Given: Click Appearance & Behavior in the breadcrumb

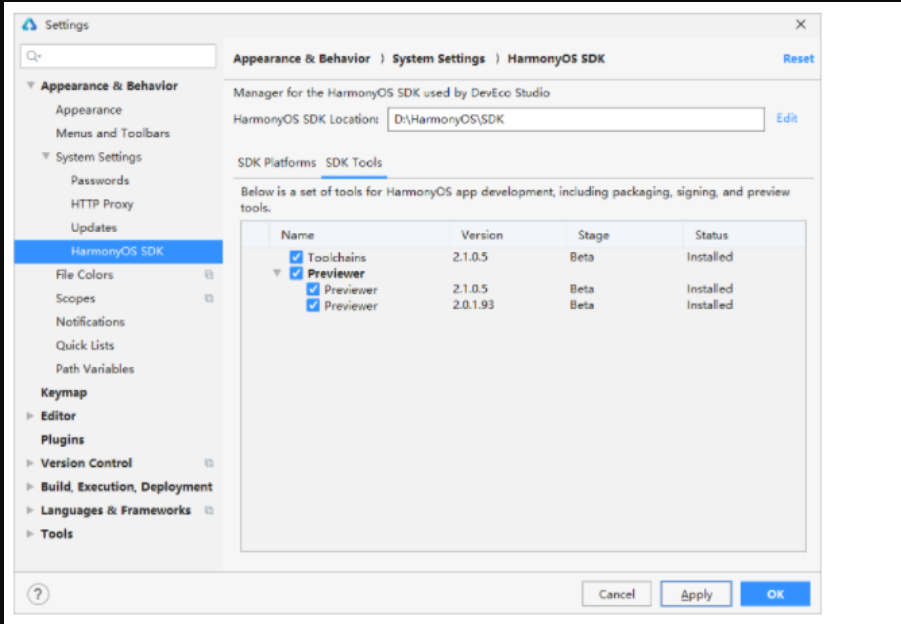Looking at the screenshot, I should point(302,59).
